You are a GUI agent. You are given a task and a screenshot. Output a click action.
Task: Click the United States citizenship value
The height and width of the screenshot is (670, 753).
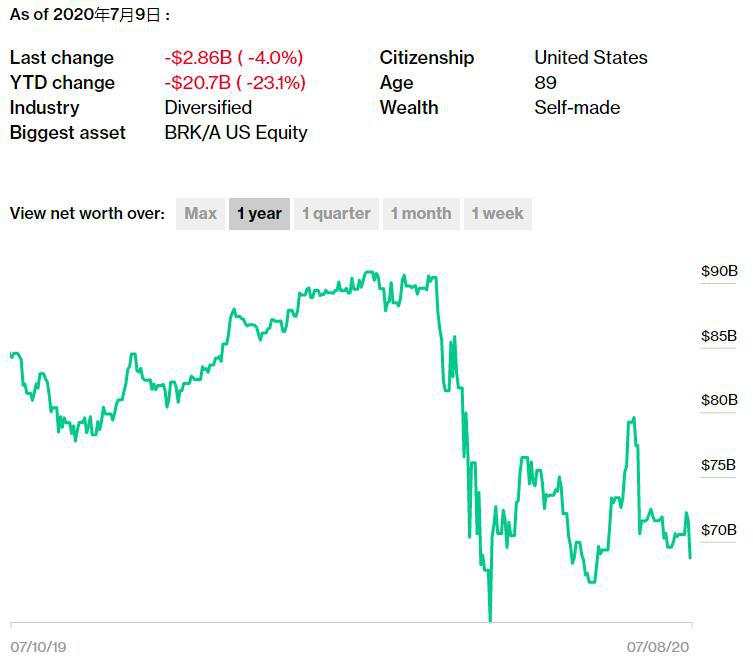(x=591, y=57)
